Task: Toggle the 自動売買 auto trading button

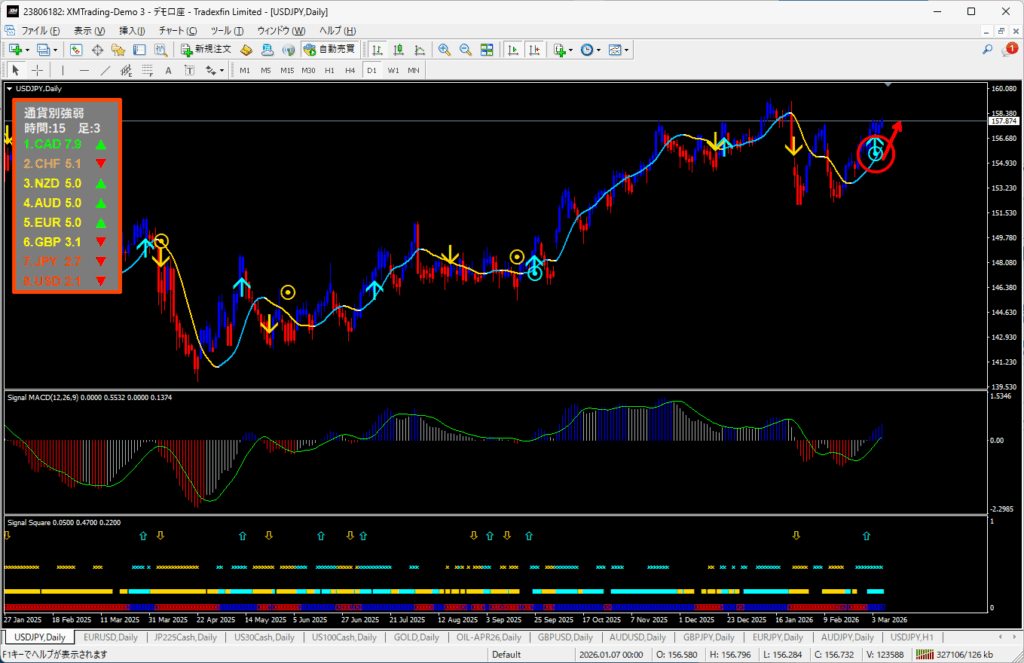Action: click(330, 49)
